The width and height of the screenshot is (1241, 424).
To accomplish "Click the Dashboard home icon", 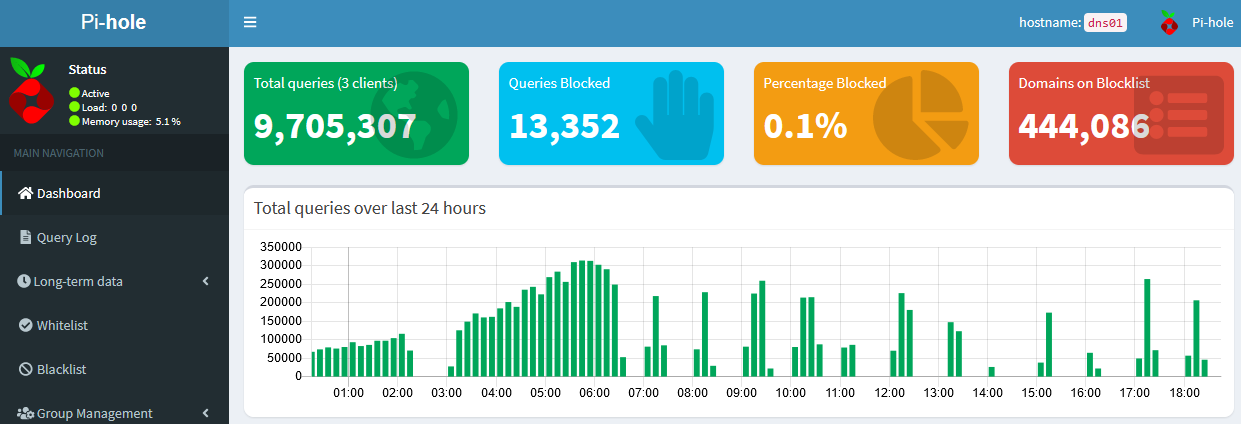I will point(26,193).
